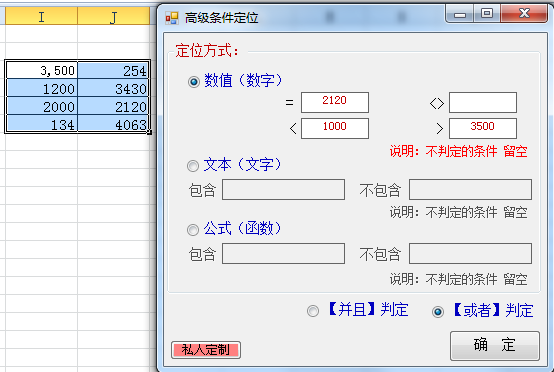Choose the 【或者】判定 radio button
Screen dimensions: 554x372
(438, 312)
